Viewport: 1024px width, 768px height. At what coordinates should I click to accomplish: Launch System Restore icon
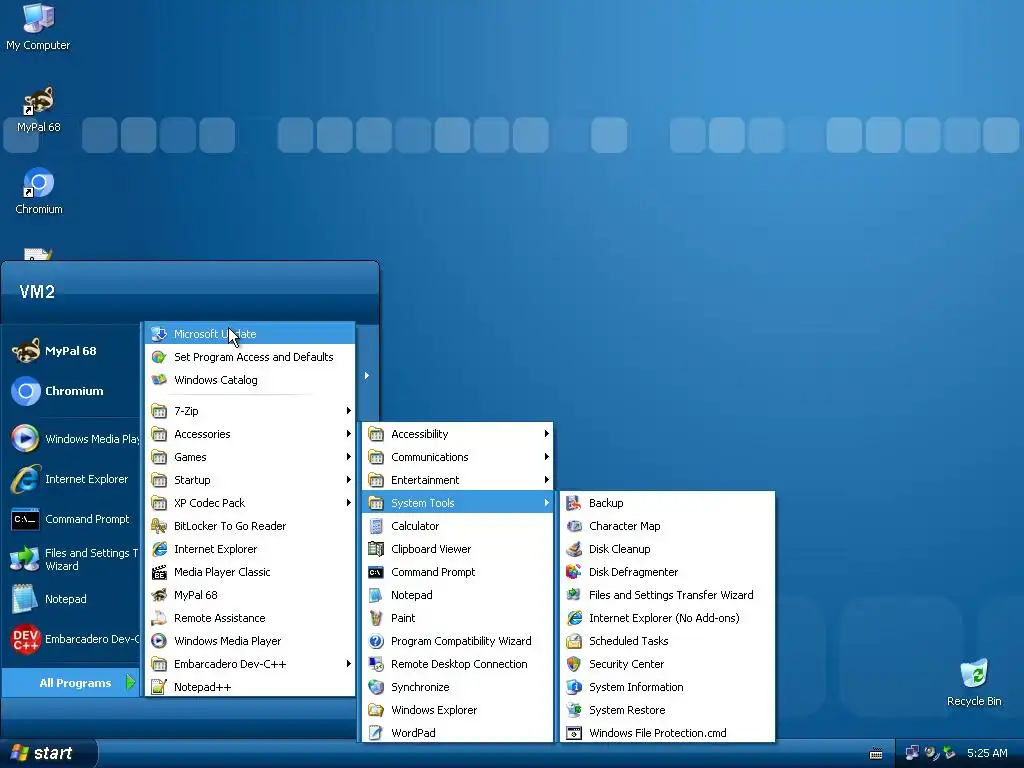coord(573,710)
